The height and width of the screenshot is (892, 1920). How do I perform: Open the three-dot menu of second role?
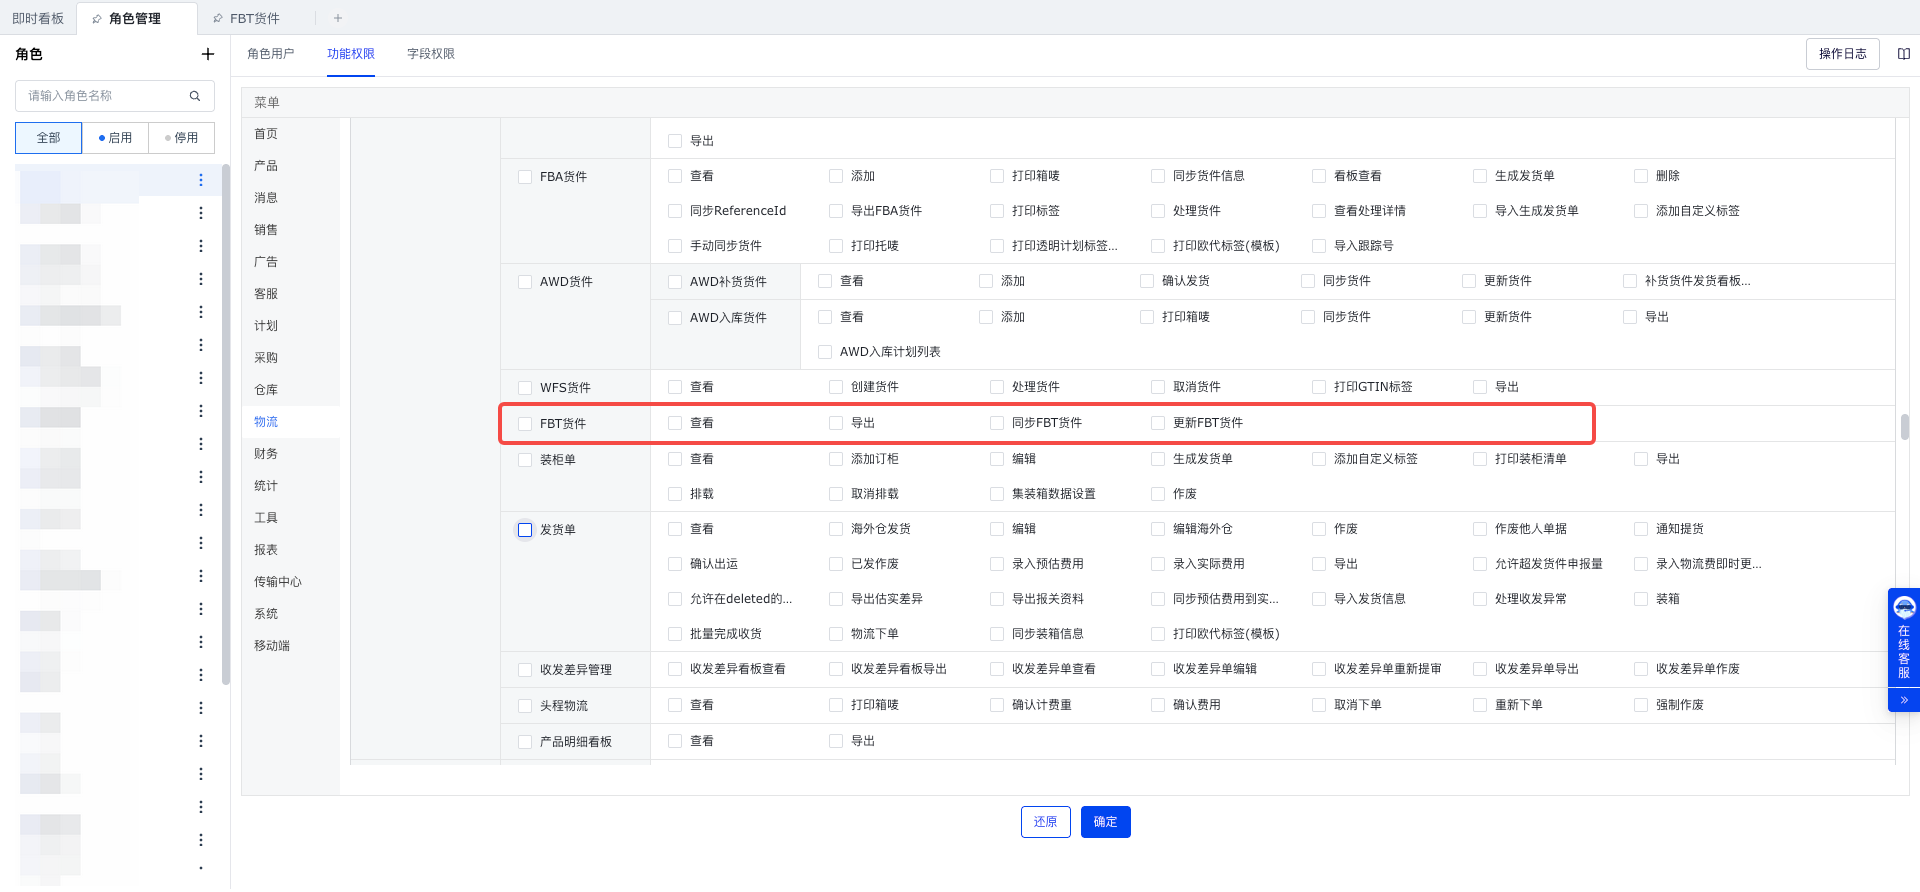click(x=201, y=213)
